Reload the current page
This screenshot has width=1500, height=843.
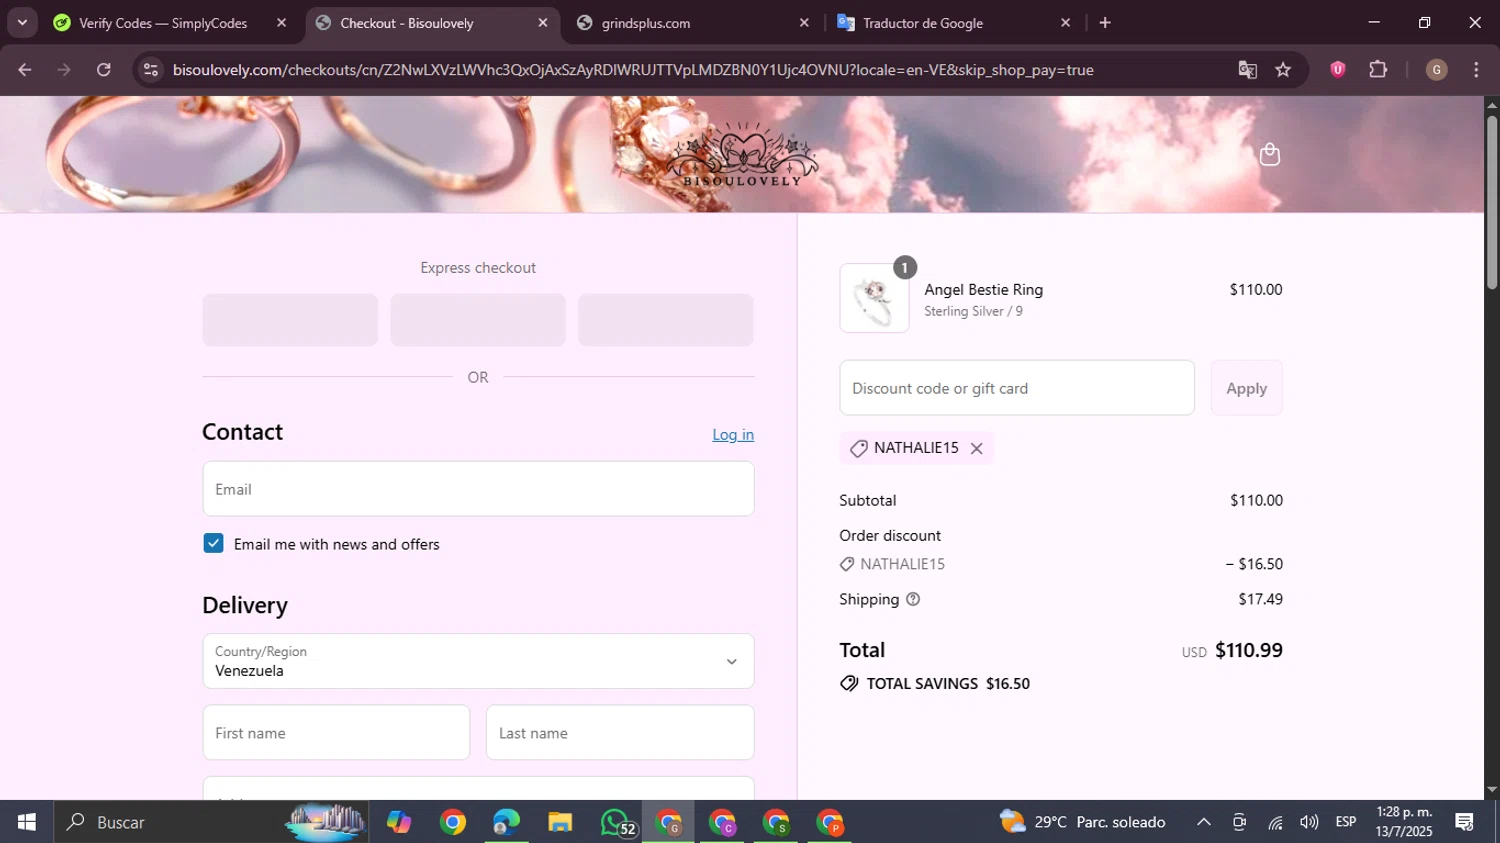tap(104, 70)
